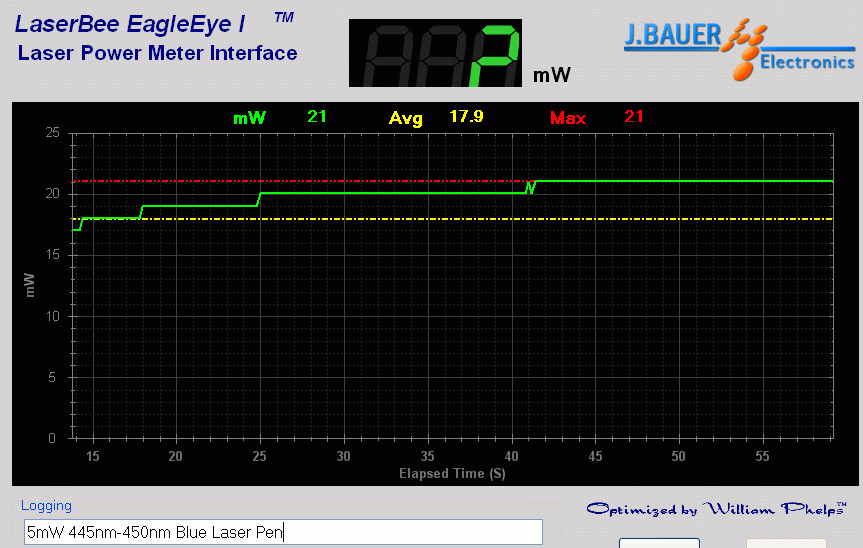Screen dimensions: 863x548
Task: Click the 40 label on the time axis
Action: click(x=511, y=456)
